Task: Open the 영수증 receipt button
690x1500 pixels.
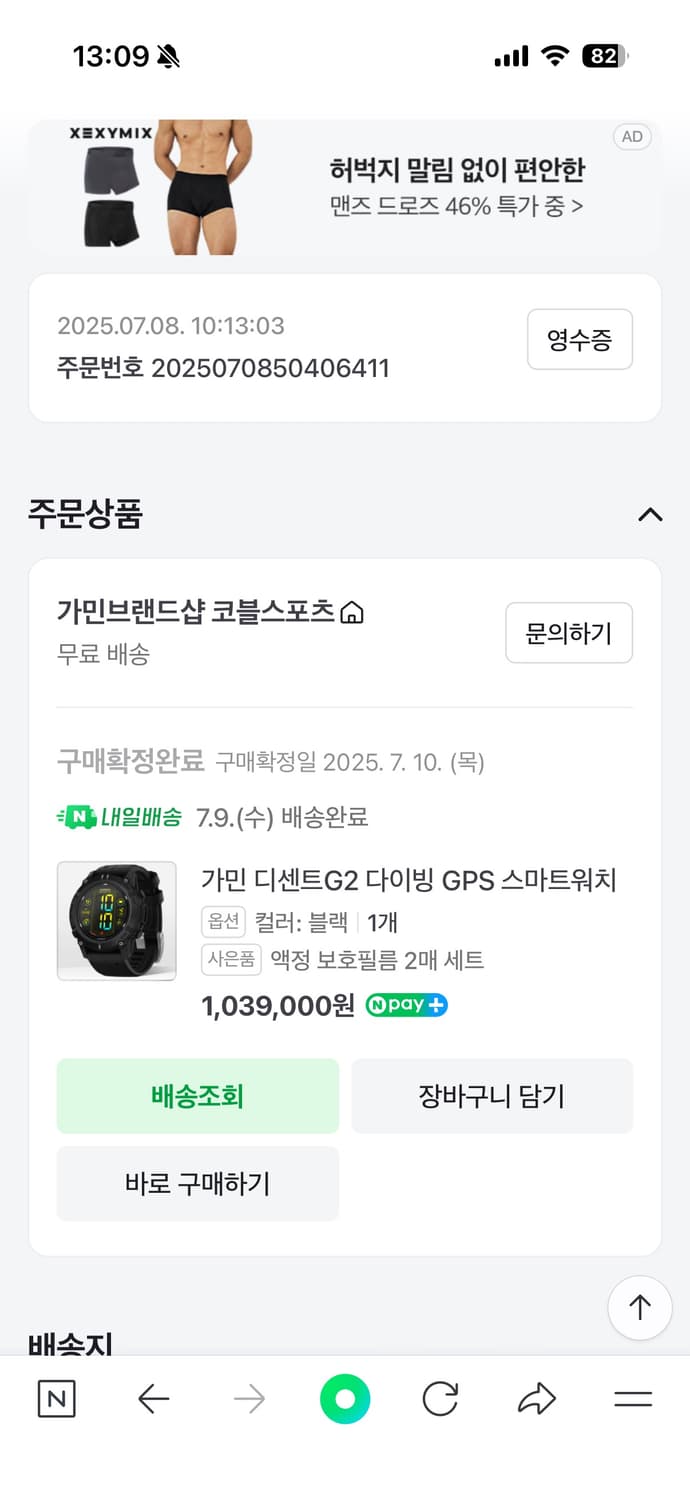Action: (x=580, y=339)
